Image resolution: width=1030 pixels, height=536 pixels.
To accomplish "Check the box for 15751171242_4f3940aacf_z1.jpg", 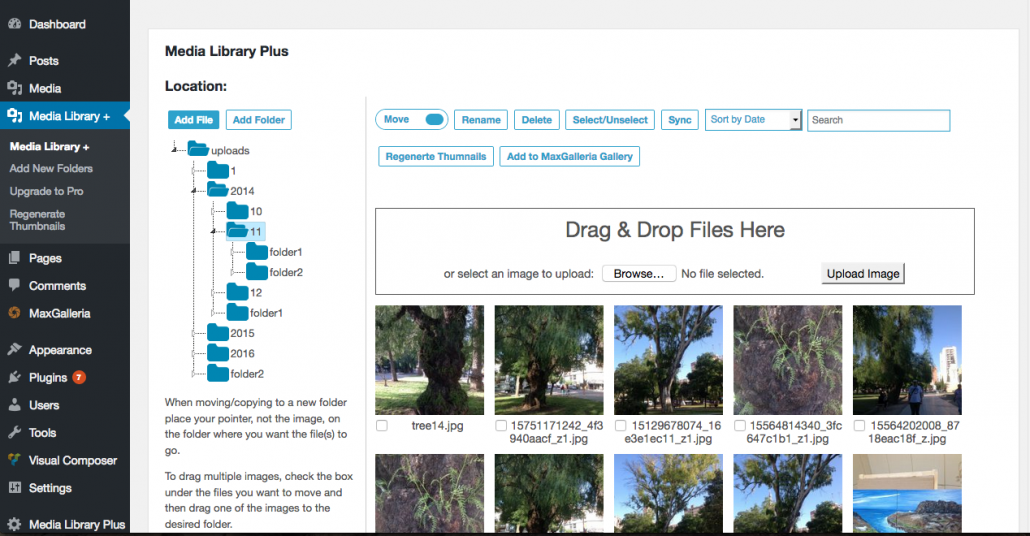I will pos(501,426).
